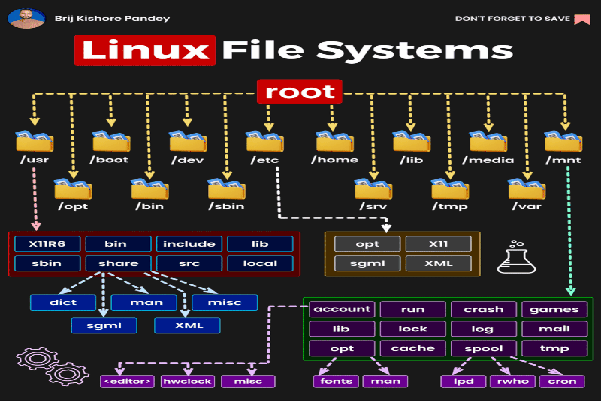This screenshot has width=601, height=401.
Task: Click the sgml box under /etc
Action: [366, 264]
